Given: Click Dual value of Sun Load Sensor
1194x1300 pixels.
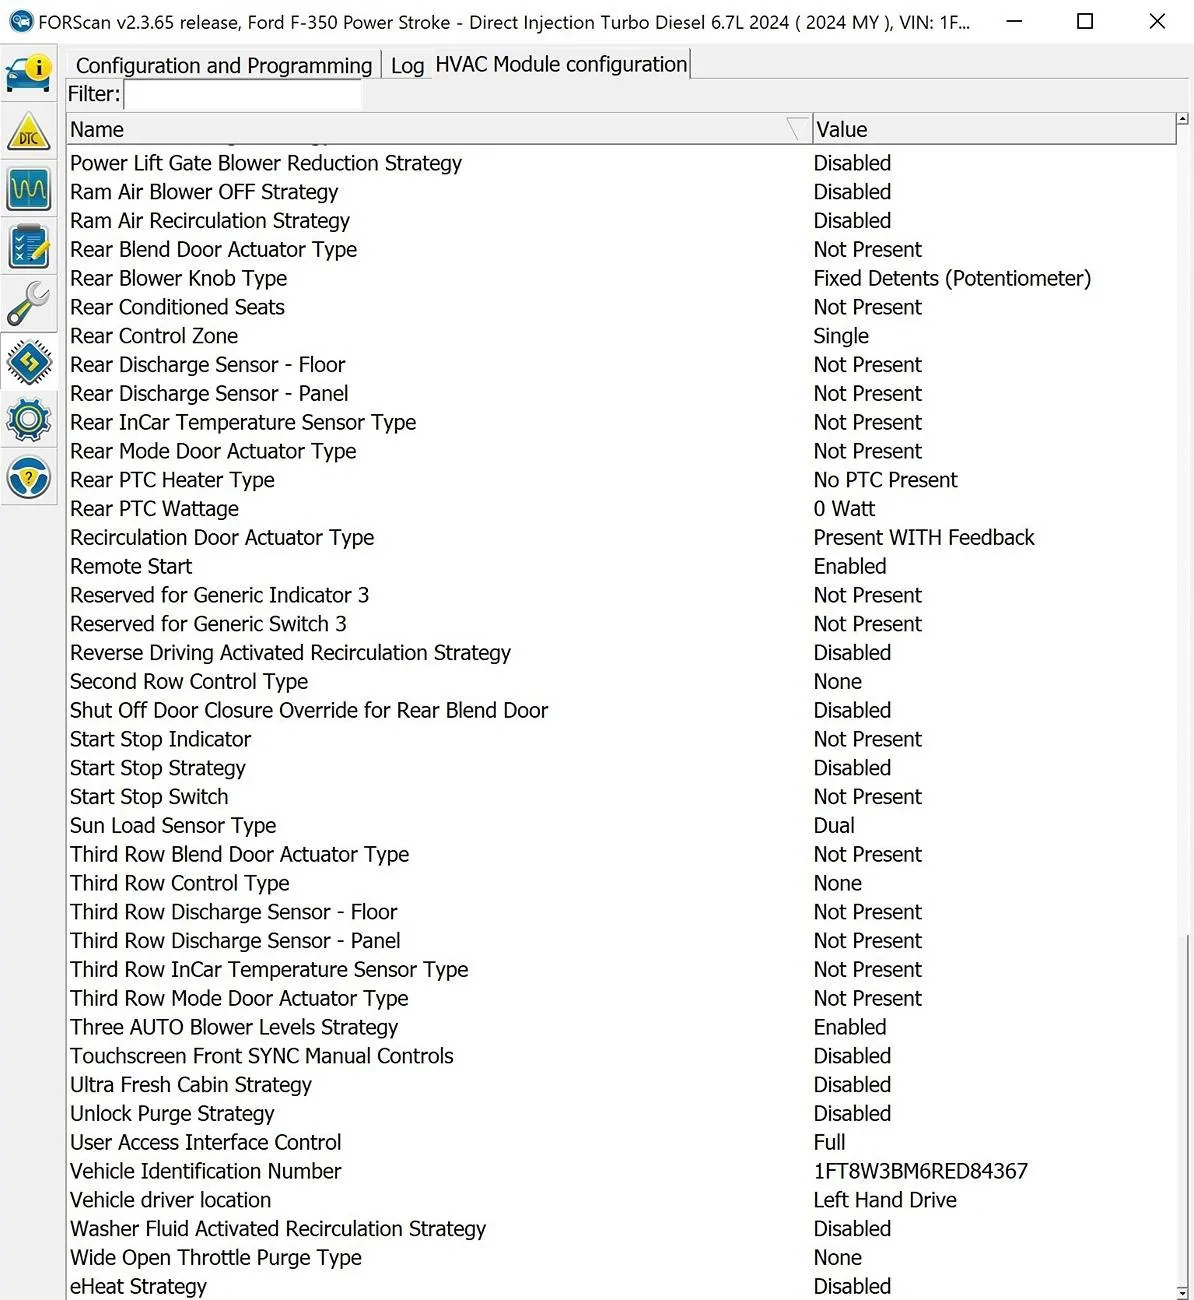Looking at the screenshot, I should pyautogui.click(x=834, y=826).
